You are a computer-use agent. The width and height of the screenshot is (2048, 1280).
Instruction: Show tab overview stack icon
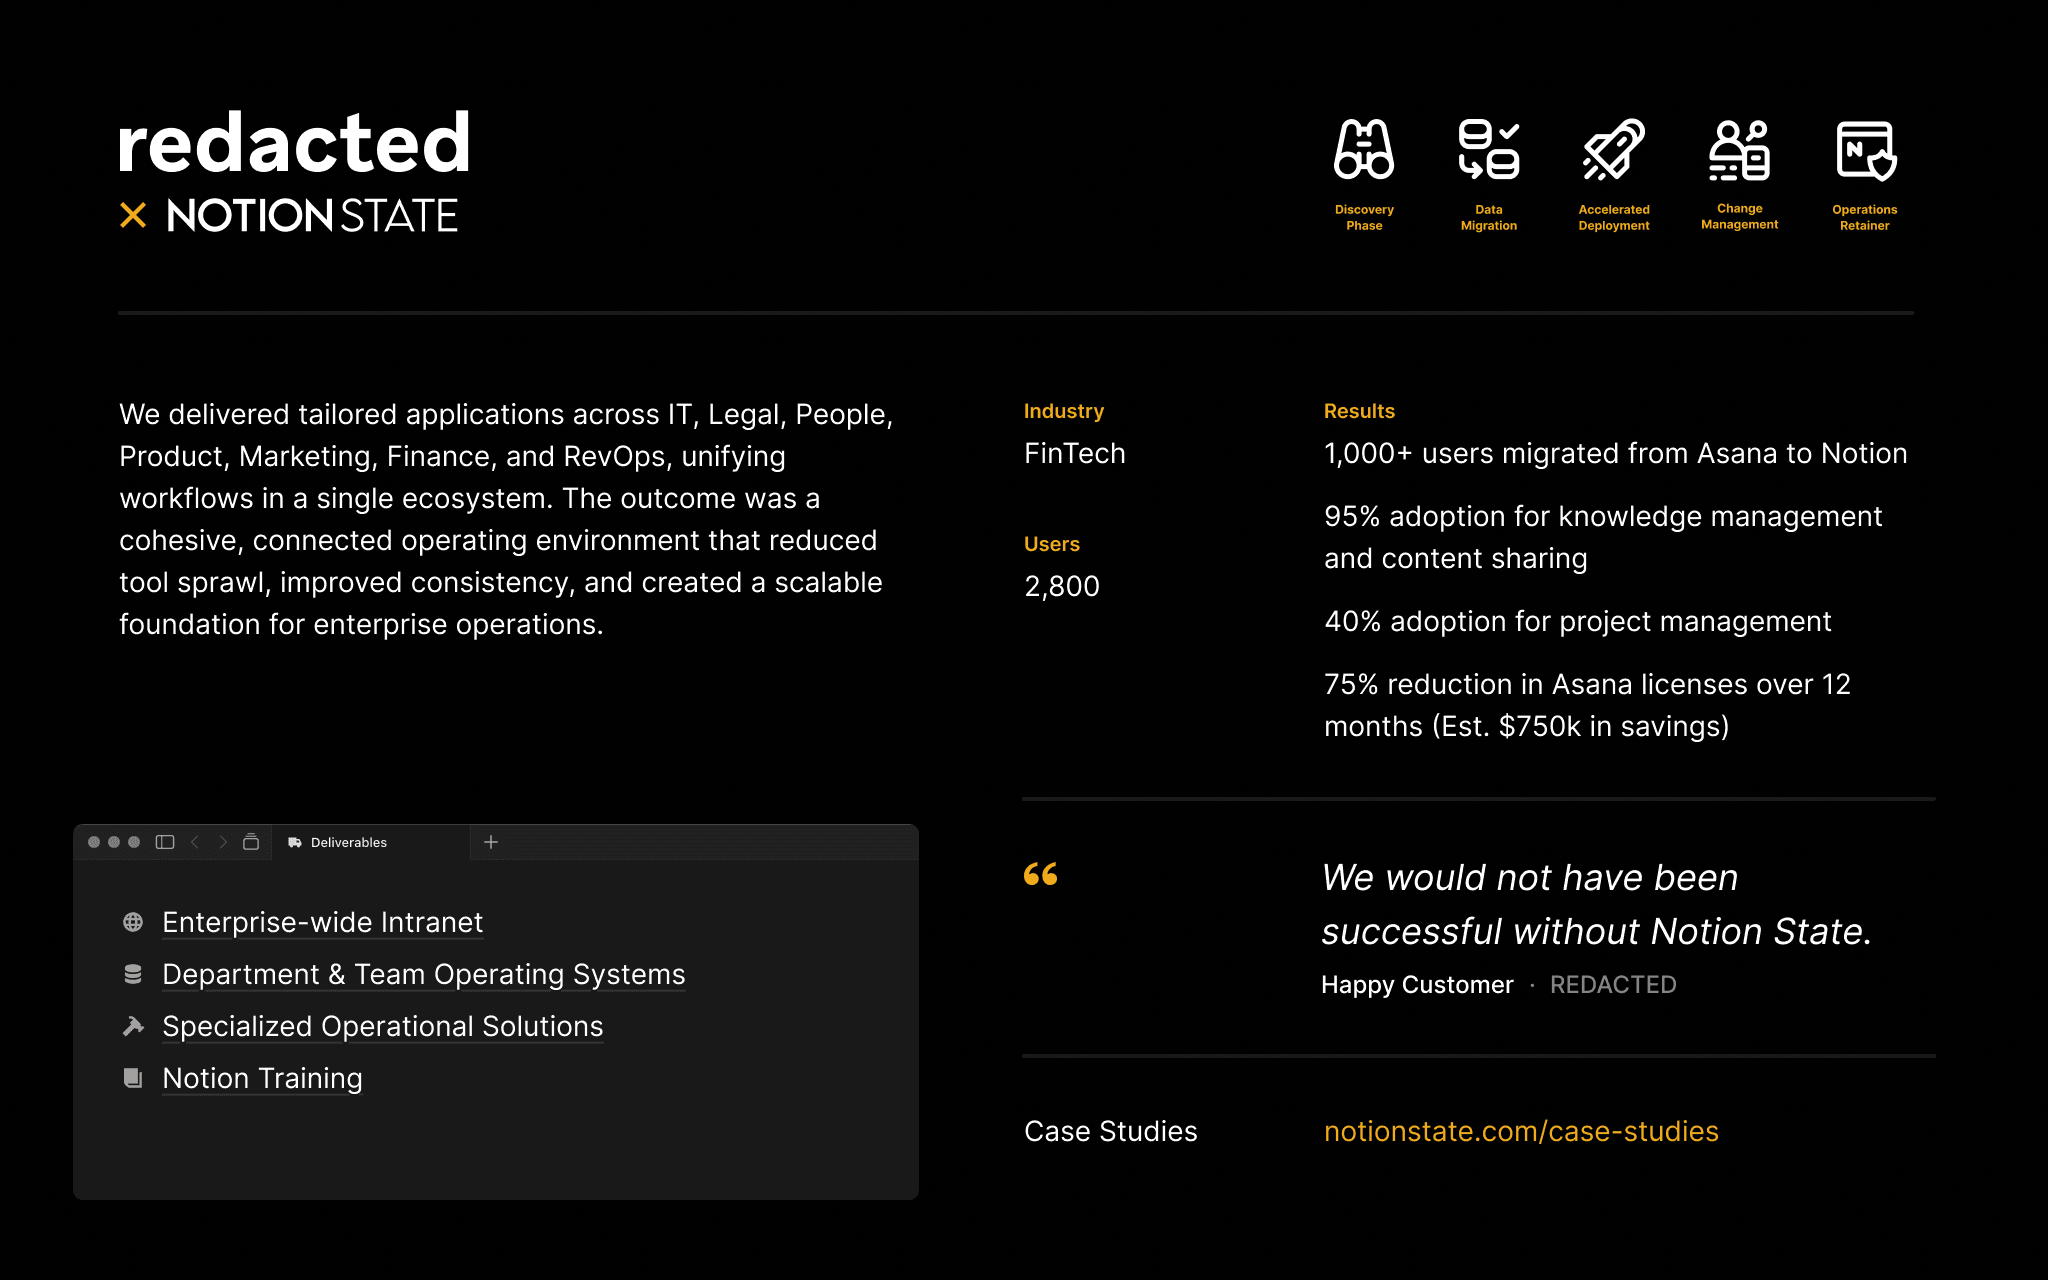[251, 842]
